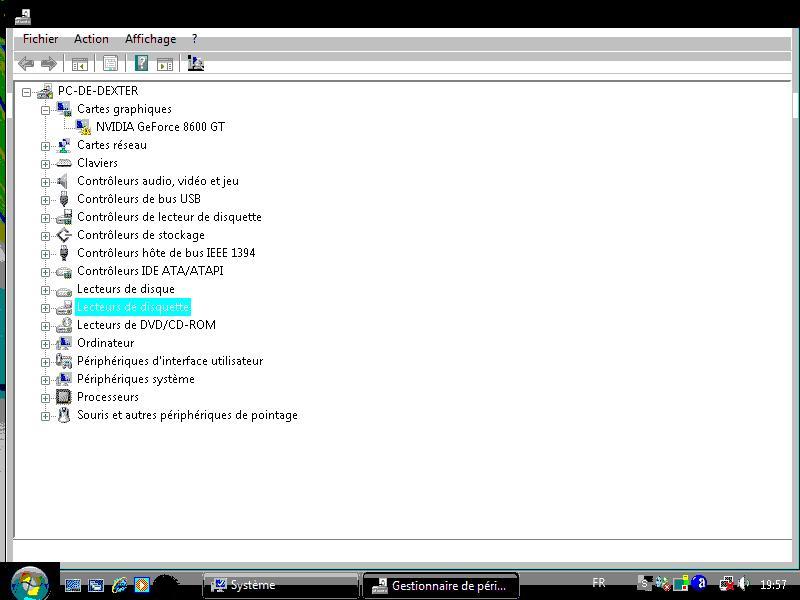800x600 pixels.
Task: Select 'Contrôleurs de bus USB' label
Action: [x=139, y=198]
